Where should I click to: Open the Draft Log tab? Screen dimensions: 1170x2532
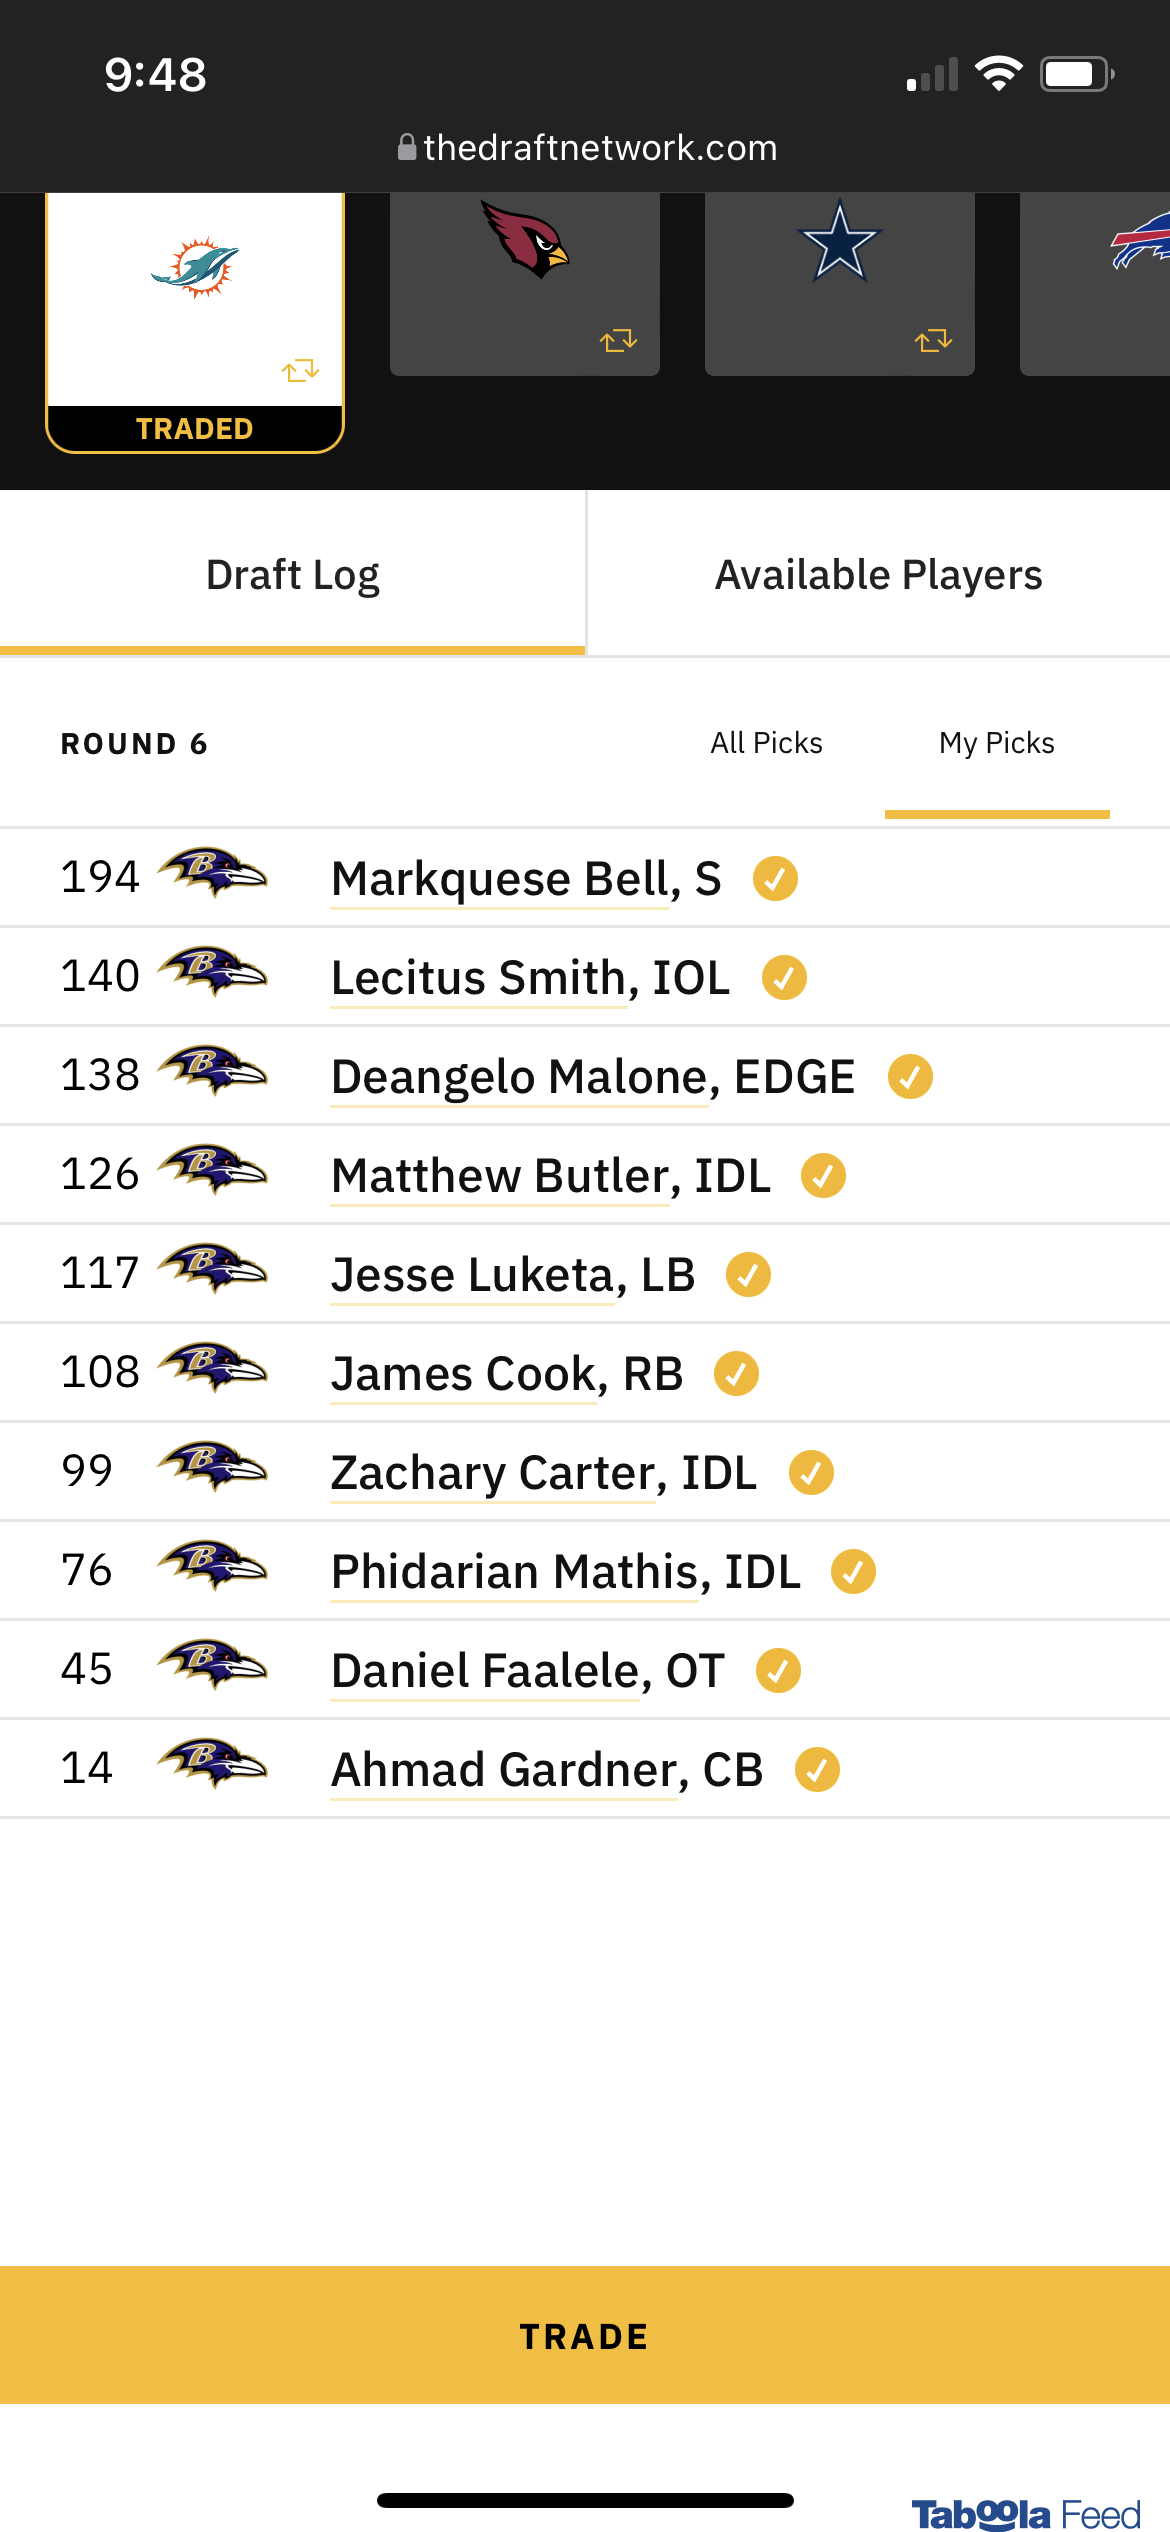click(x=292, y=574)
